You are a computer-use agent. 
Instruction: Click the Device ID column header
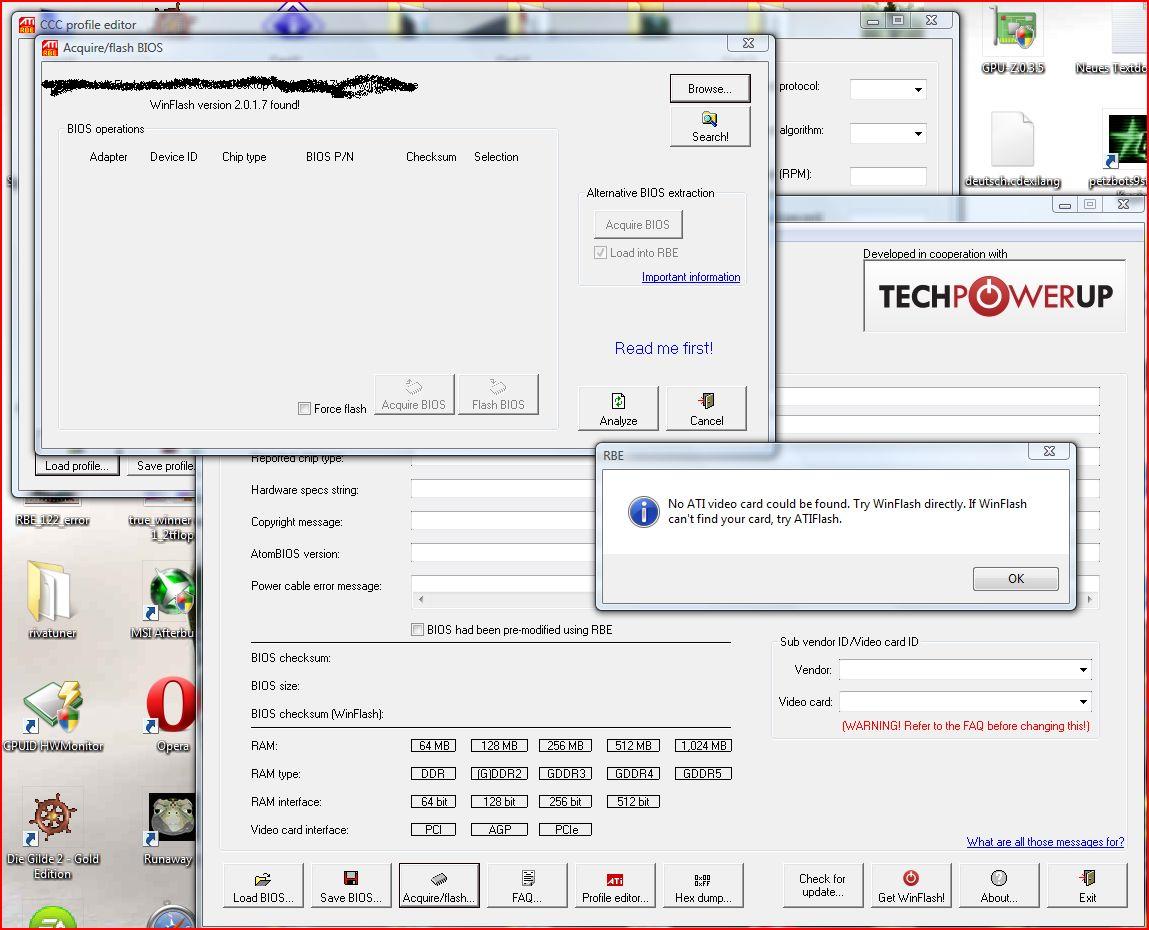tap(174, 157)
